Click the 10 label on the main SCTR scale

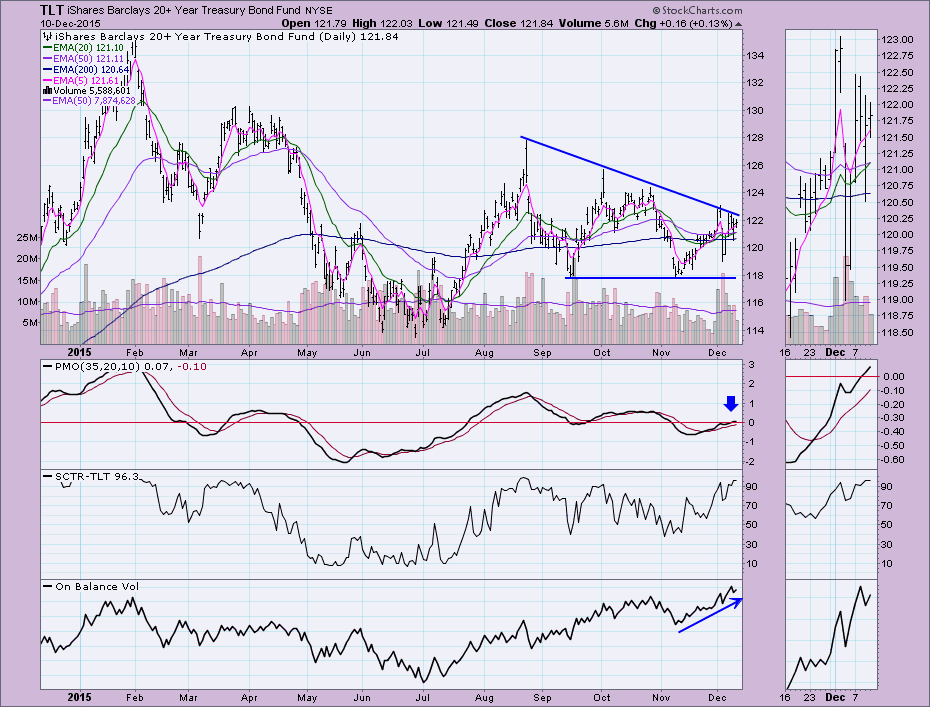(x=752, y=564)
